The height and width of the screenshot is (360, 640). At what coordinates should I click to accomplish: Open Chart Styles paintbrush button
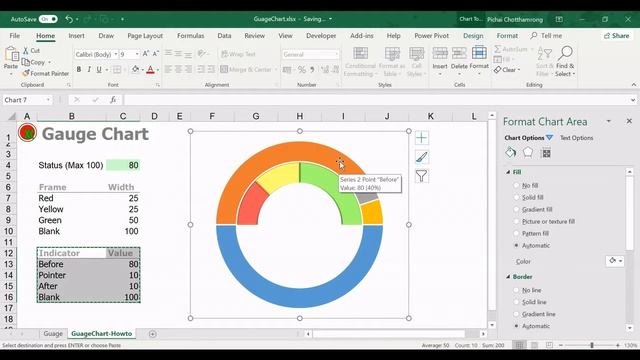422,157
